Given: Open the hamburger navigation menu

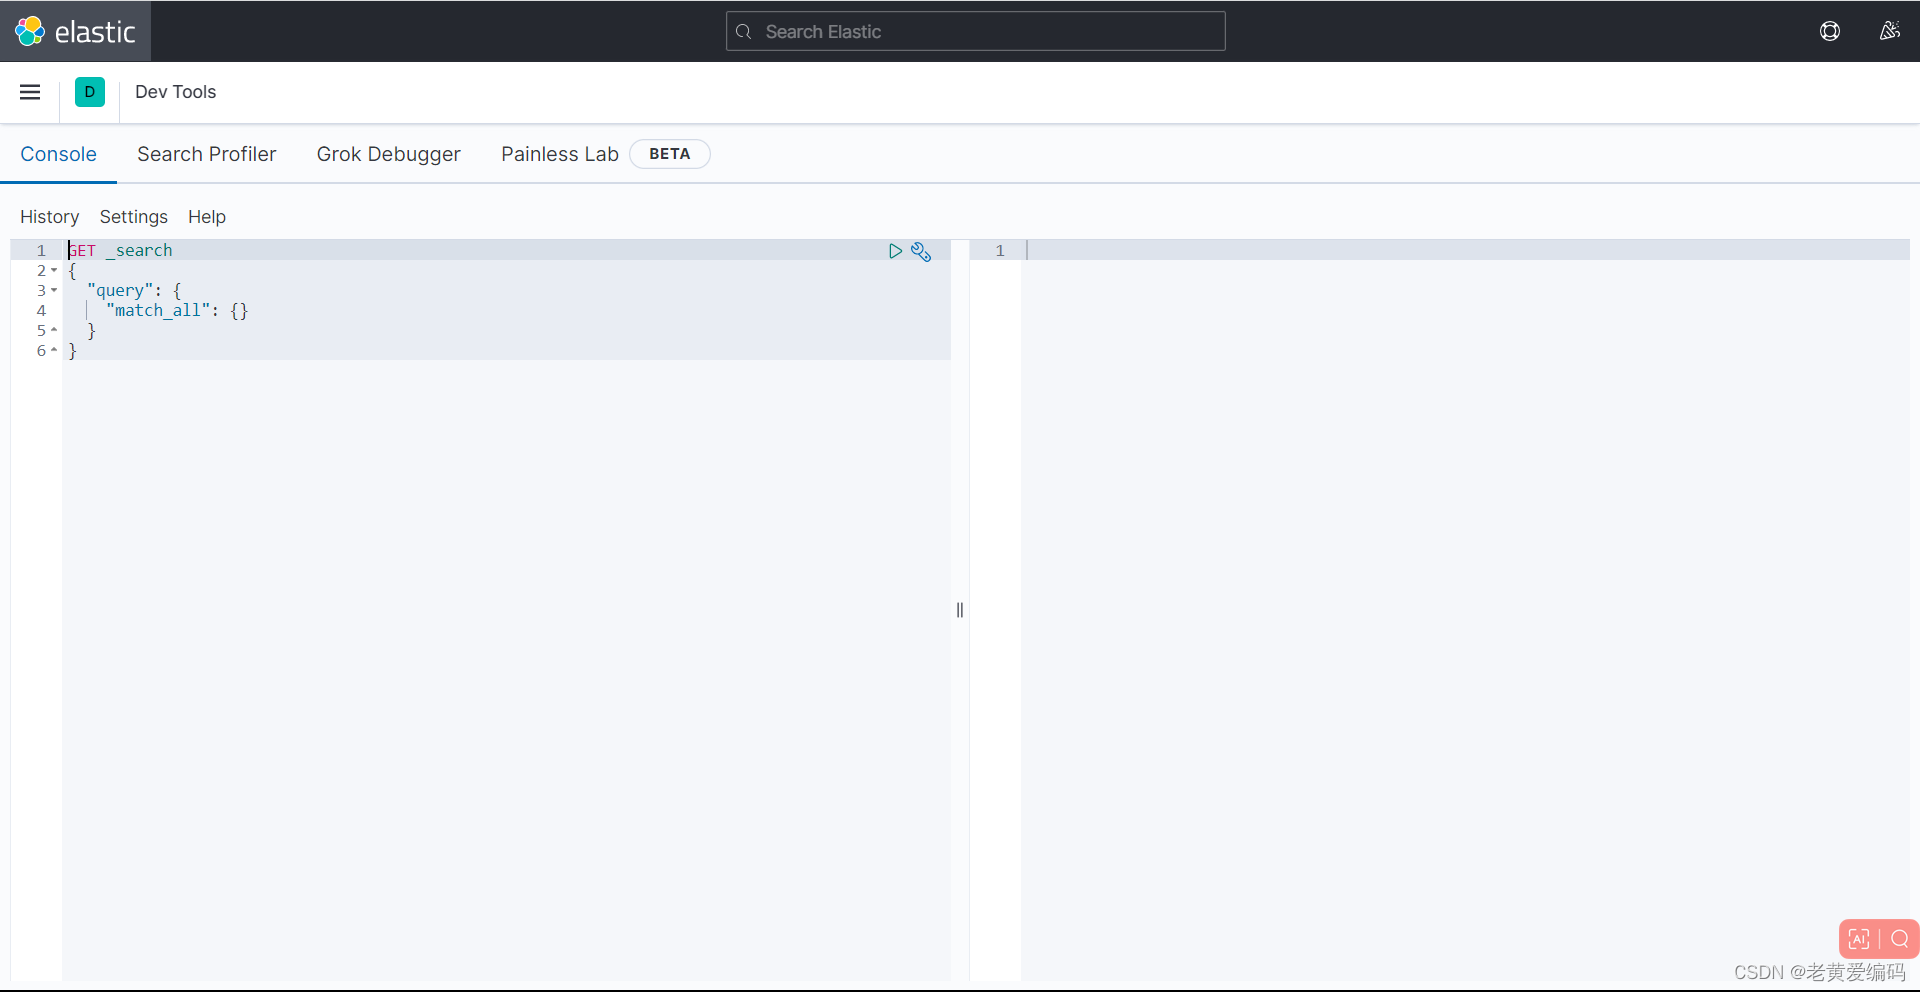Looking at the screenshot, I should coord(30,92).
